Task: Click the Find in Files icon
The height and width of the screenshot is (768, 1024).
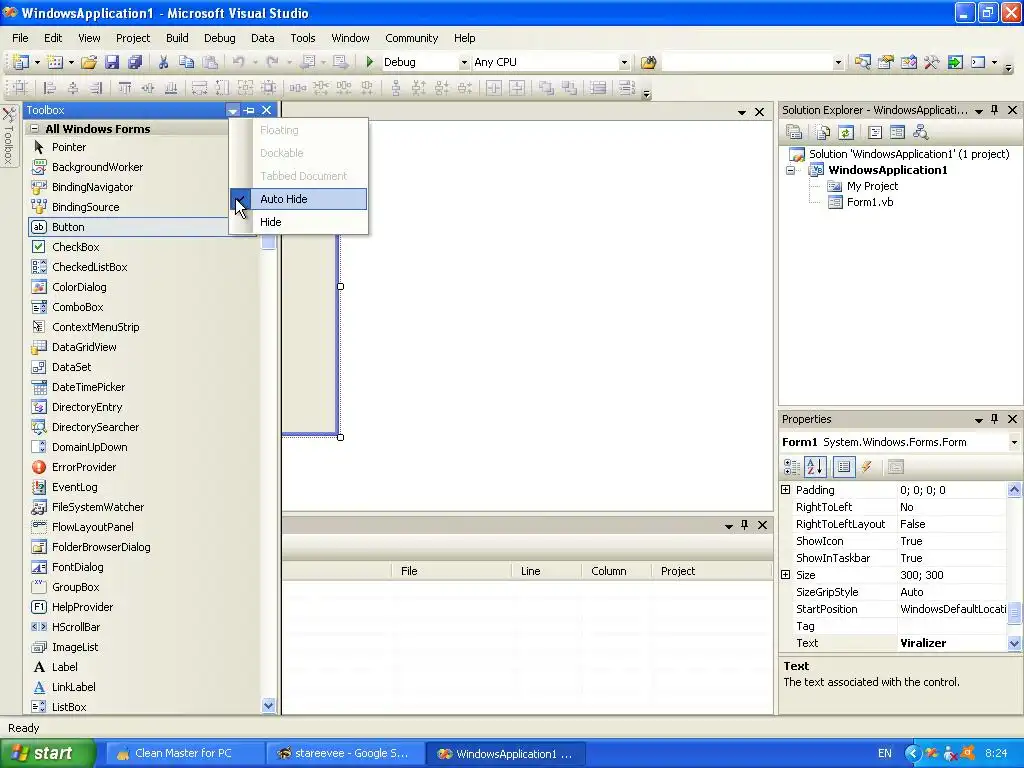Action: [x=648, y=62]
